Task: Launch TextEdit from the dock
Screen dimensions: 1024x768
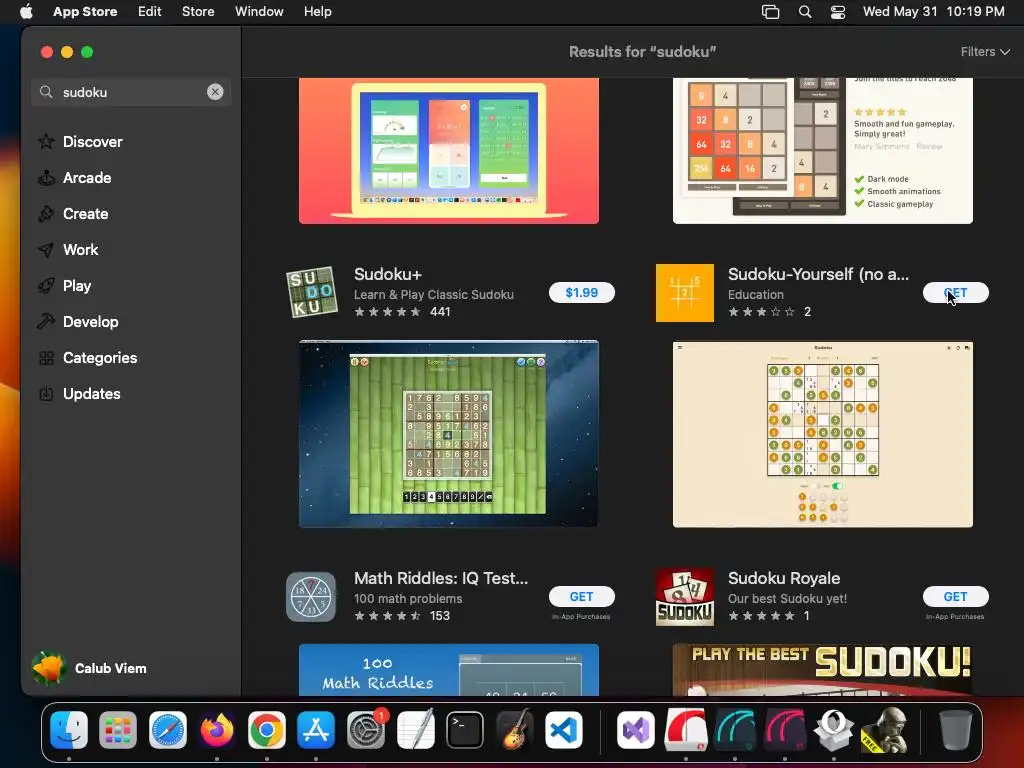Action: click(415, 729)
